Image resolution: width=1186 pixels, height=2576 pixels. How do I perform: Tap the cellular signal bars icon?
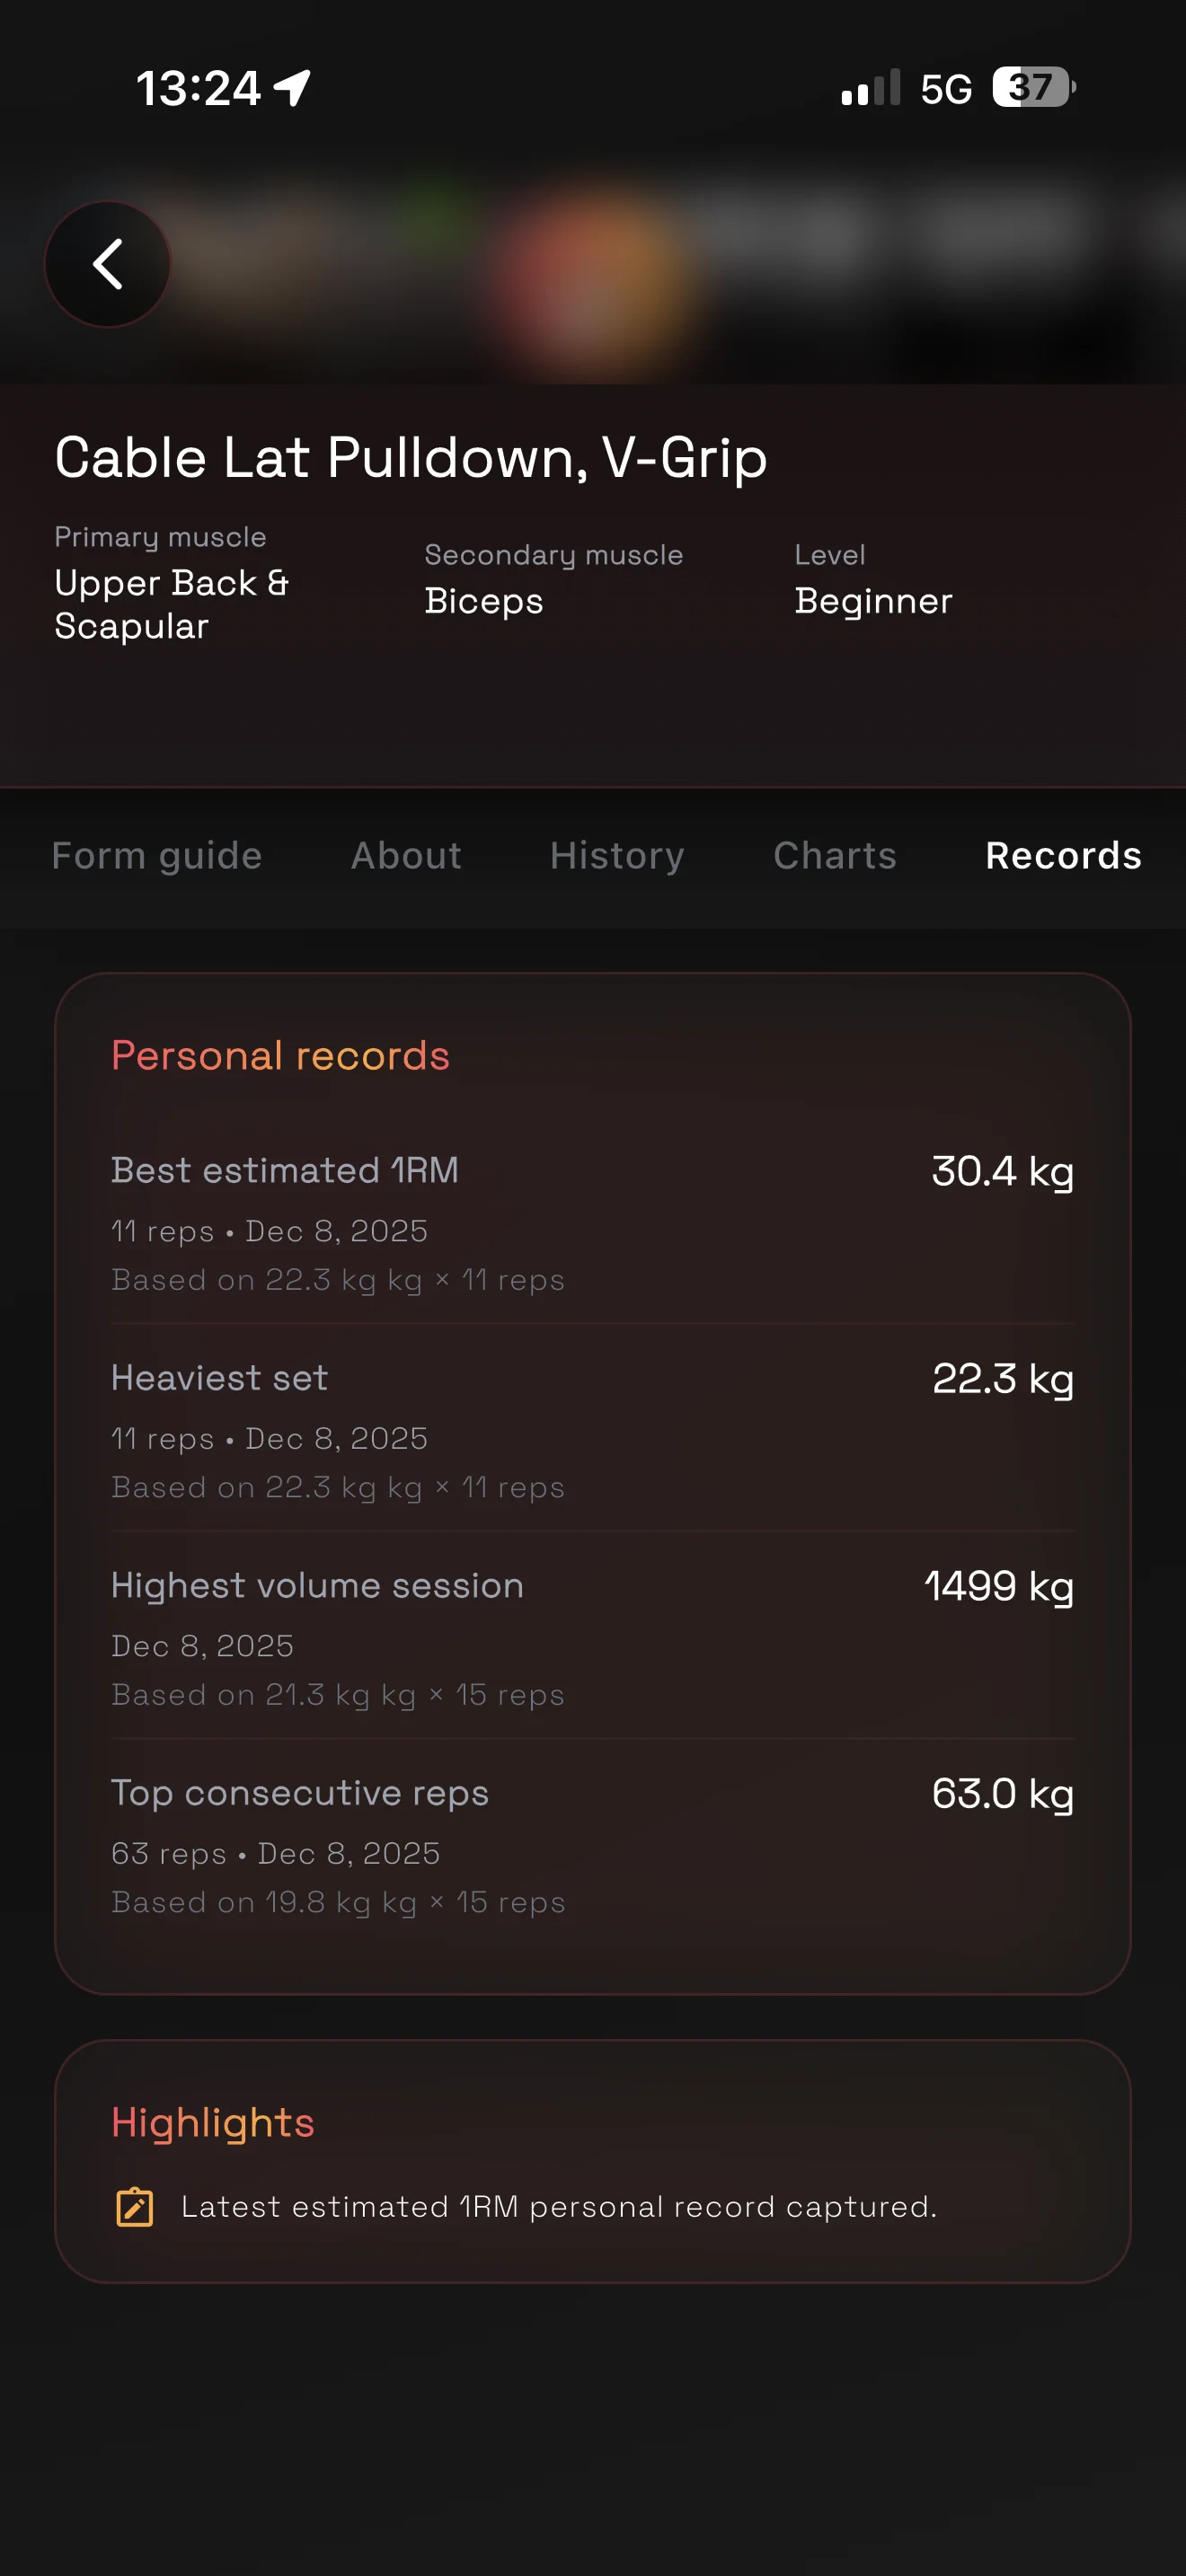click(x=870, y=88)
